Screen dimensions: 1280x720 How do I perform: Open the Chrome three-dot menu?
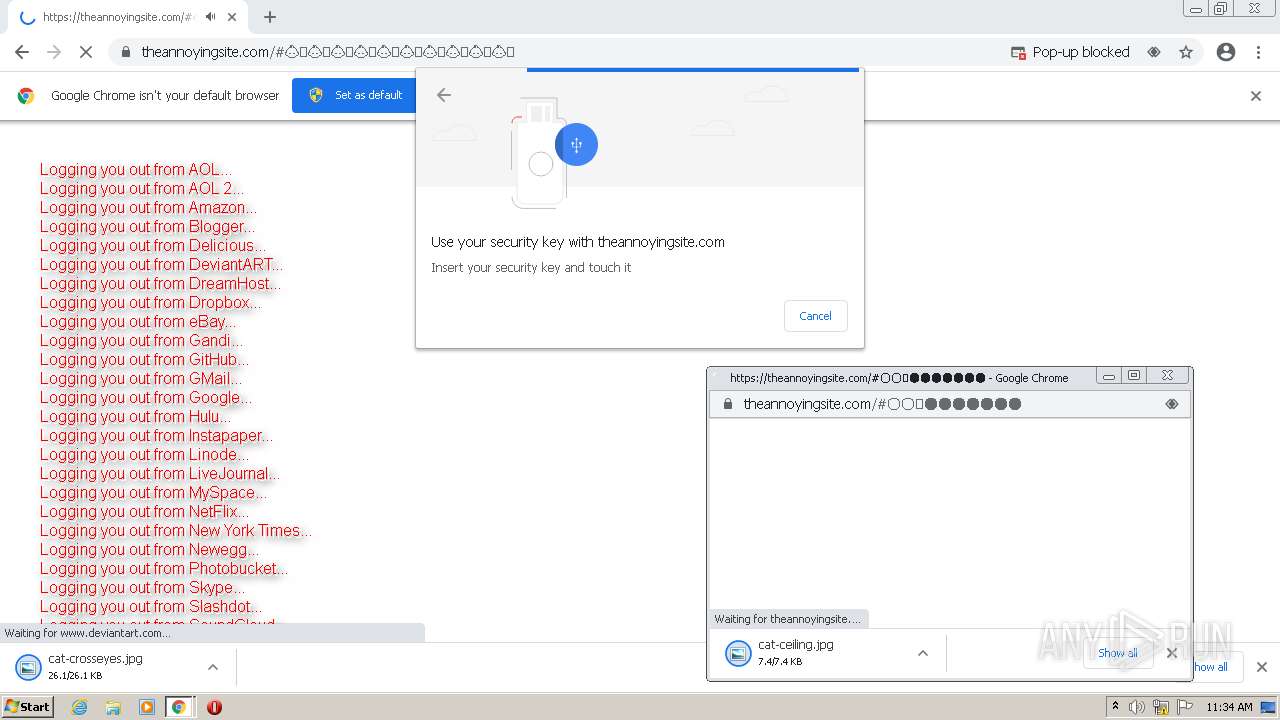(1258, 52)
